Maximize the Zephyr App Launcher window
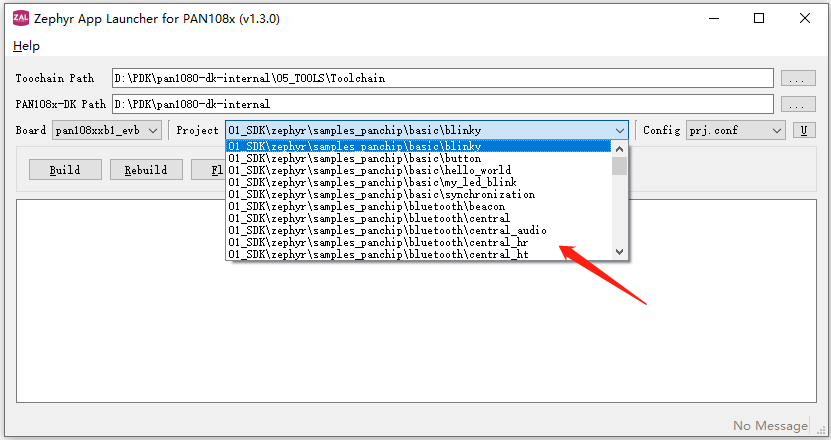 [x=759, y=18]
